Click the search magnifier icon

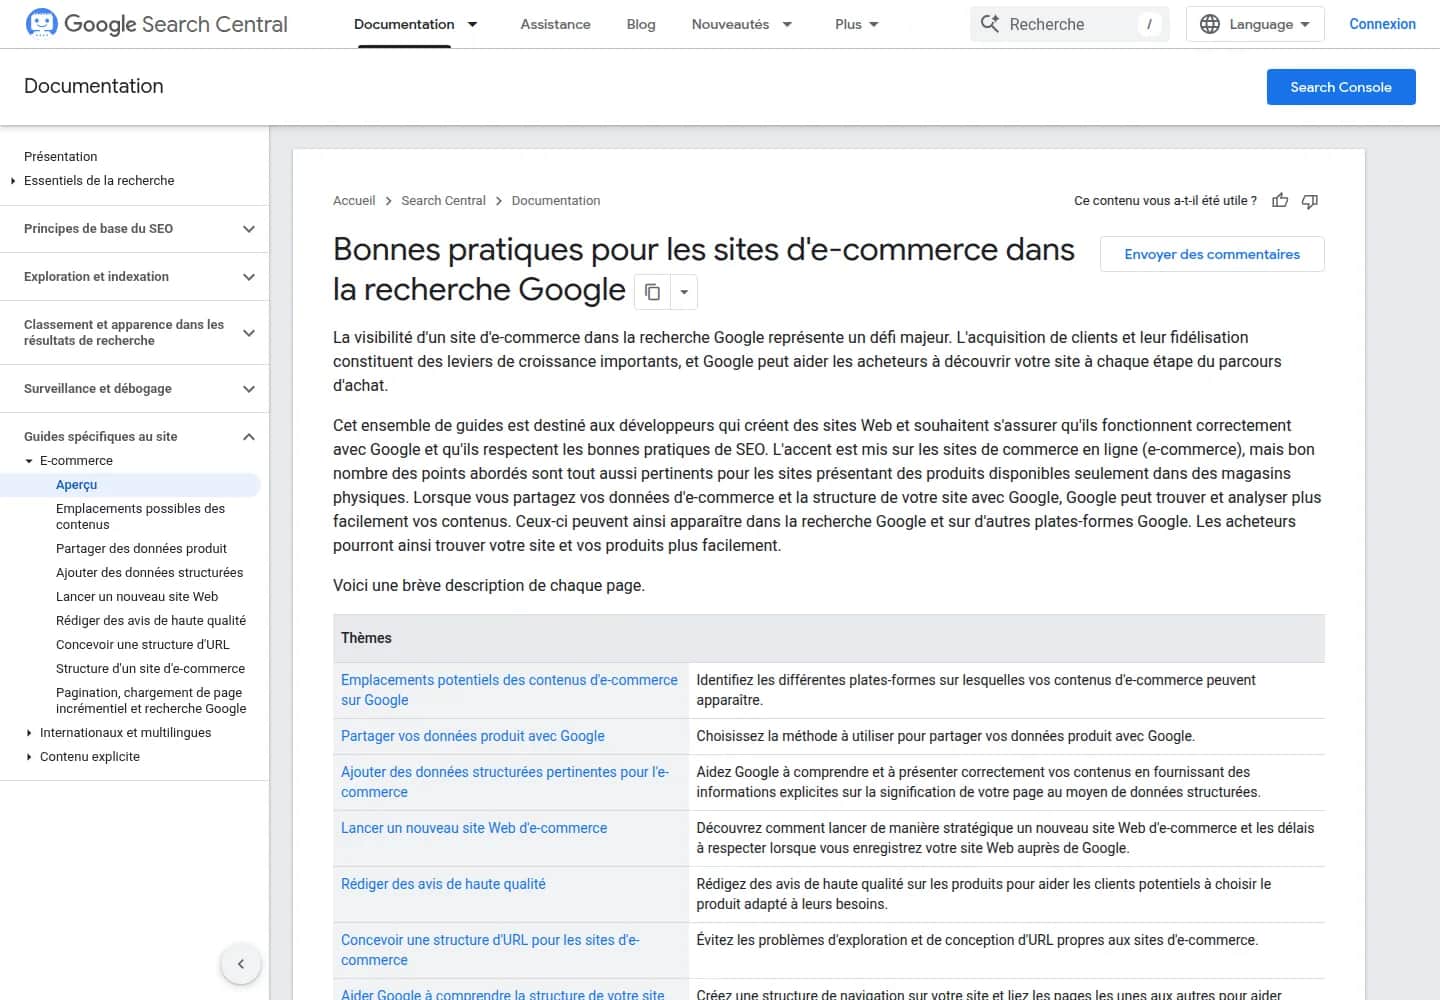(x=990, y=24)
